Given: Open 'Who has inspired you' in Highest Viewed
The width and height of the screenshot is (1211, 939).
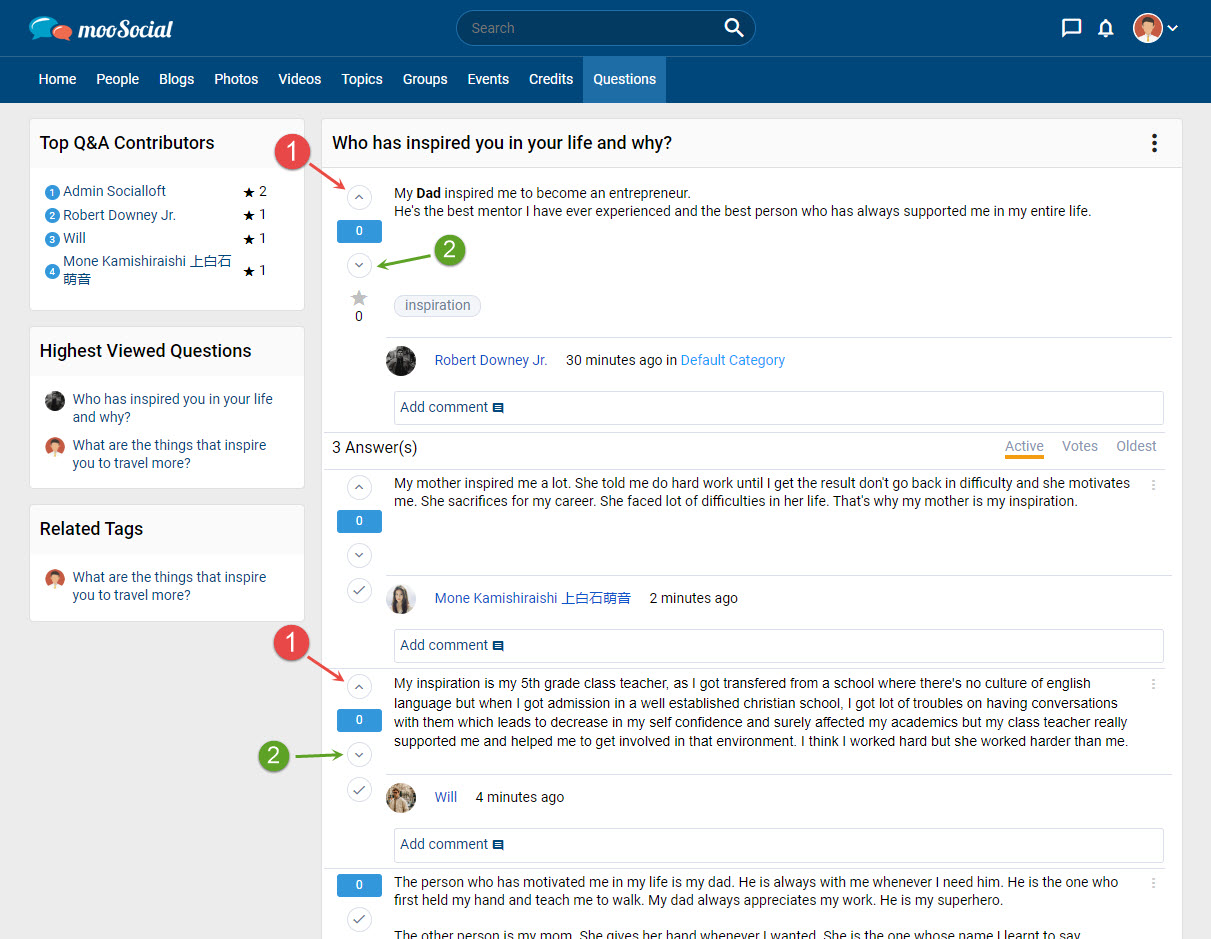Looking at the screenshot, I should click(172, 408).
